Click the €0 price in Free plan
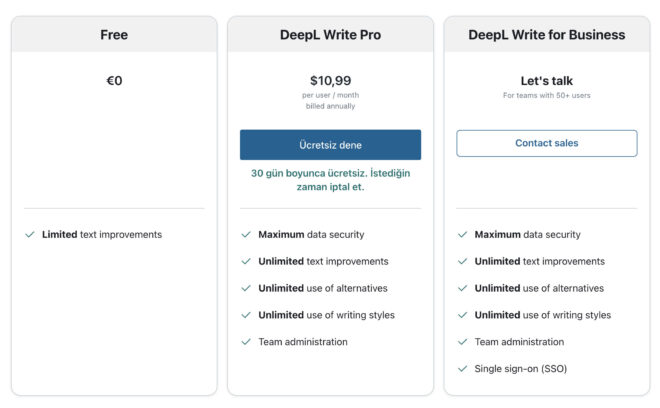The height and width of the screenshot is (408, 660). (x=114, y=81)
